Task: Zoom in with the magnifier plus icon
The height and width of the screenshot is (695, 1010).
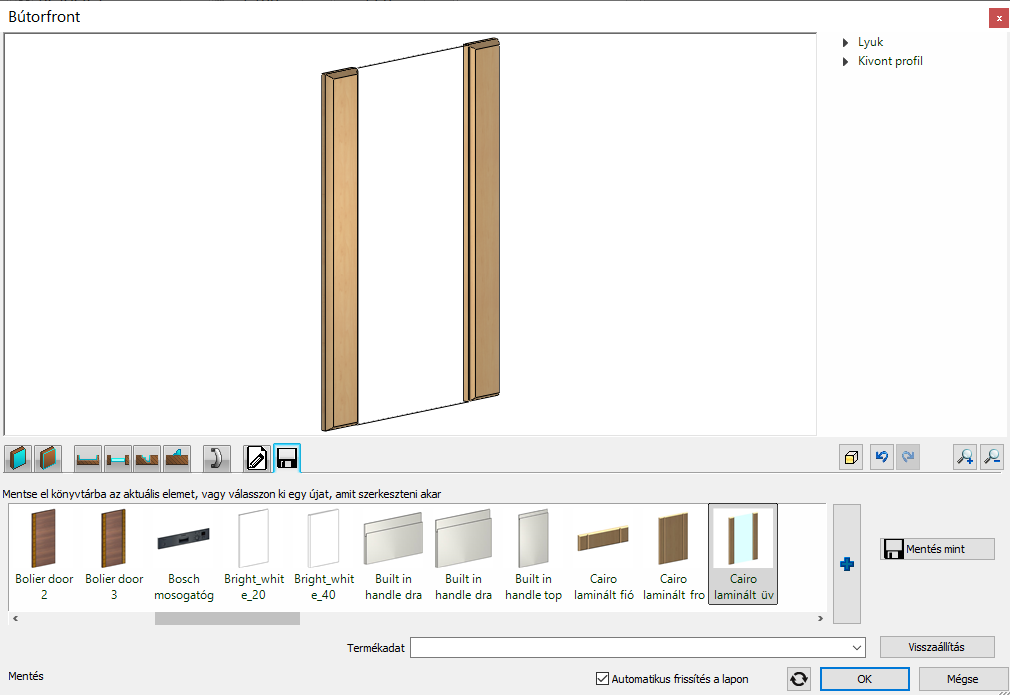Action: 965,458
